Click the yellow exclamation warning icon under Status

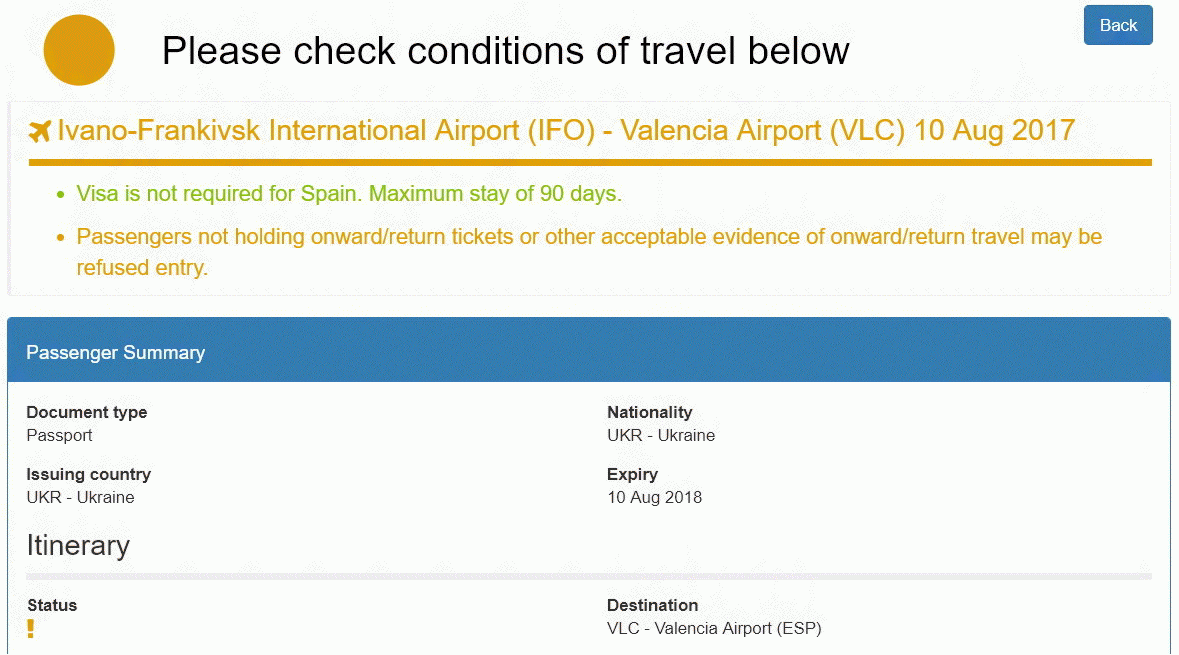pos(31,629)
